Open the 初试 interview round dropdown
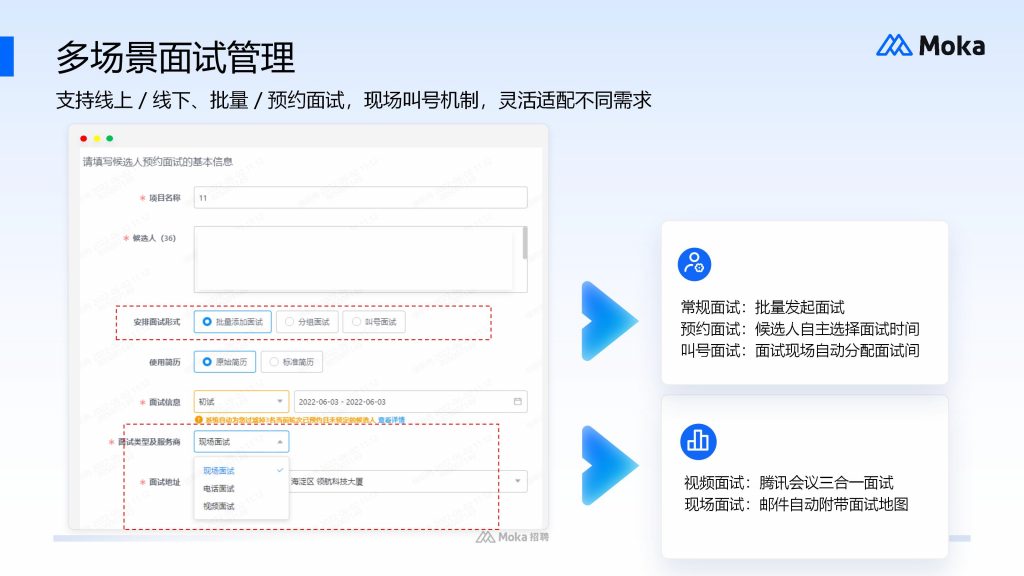Image resolution: width=1024 pixels, height=576 pixels. pos(241,401)
